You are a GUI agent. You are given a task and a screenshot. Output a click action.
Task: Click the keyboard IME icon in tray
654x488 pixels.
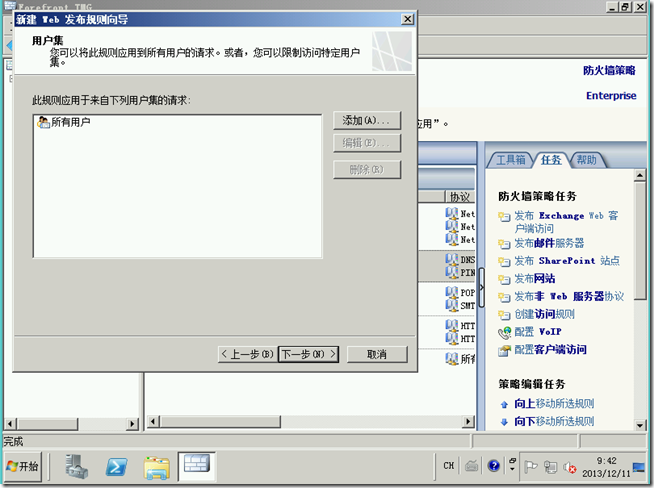[x=471, y=465]
